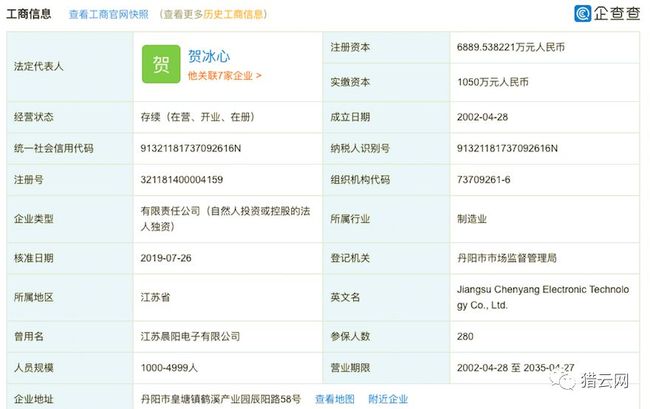Screen dimensions: 650x409
Task: Select address 丹阳市皇塘镇鹤溪产业园辰阳路58号
Action: [221, 399]
